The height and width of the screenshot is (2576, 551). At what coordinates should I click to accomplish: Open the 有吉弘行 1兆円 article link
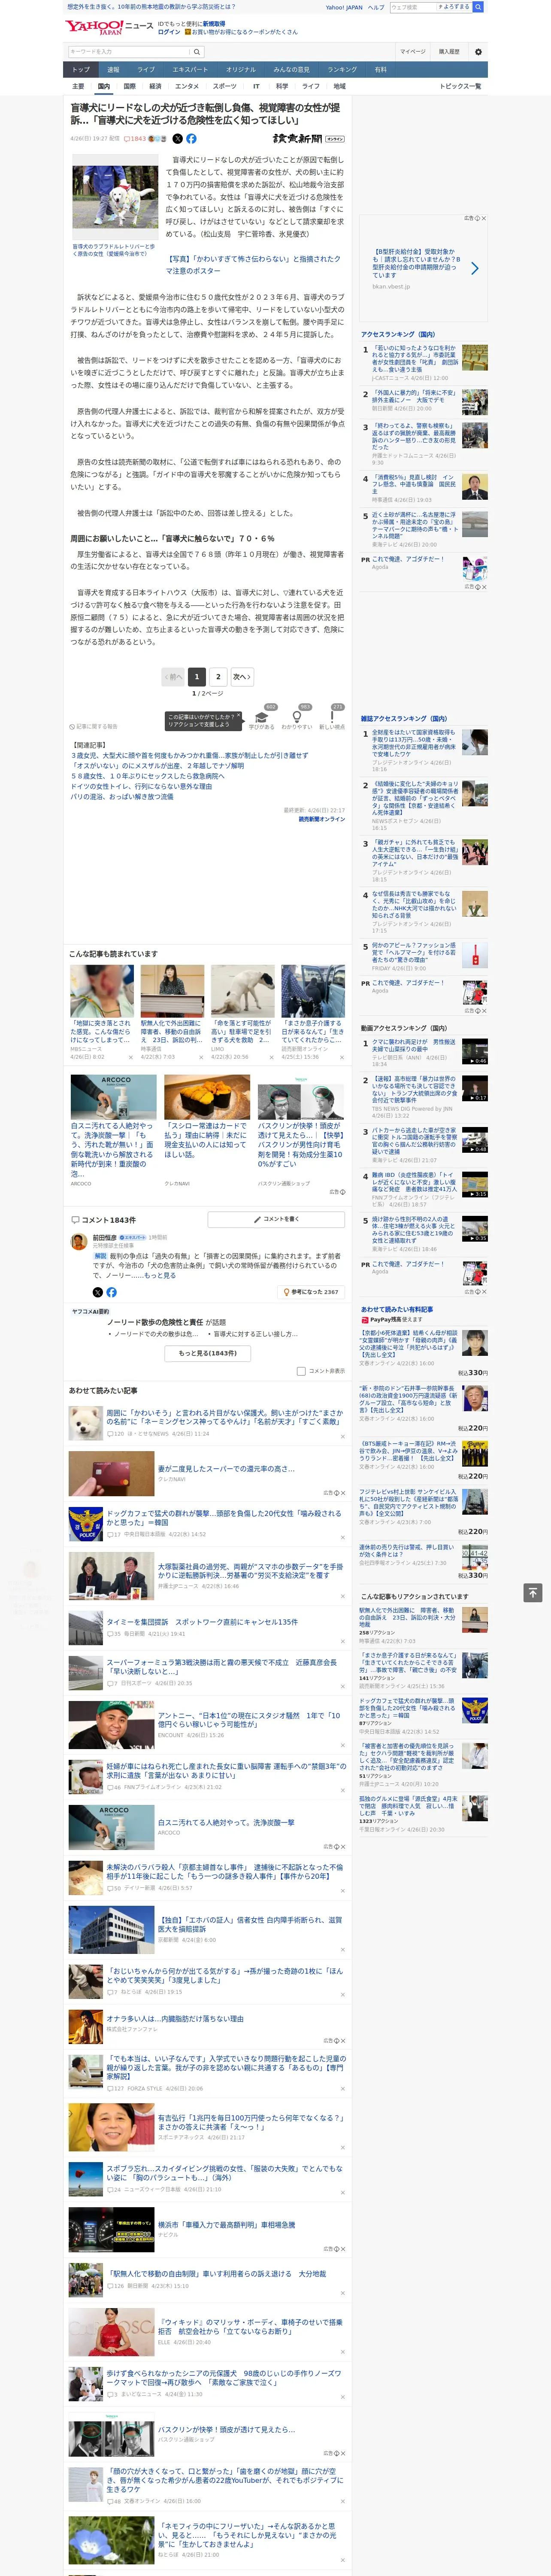(251, 2122)
